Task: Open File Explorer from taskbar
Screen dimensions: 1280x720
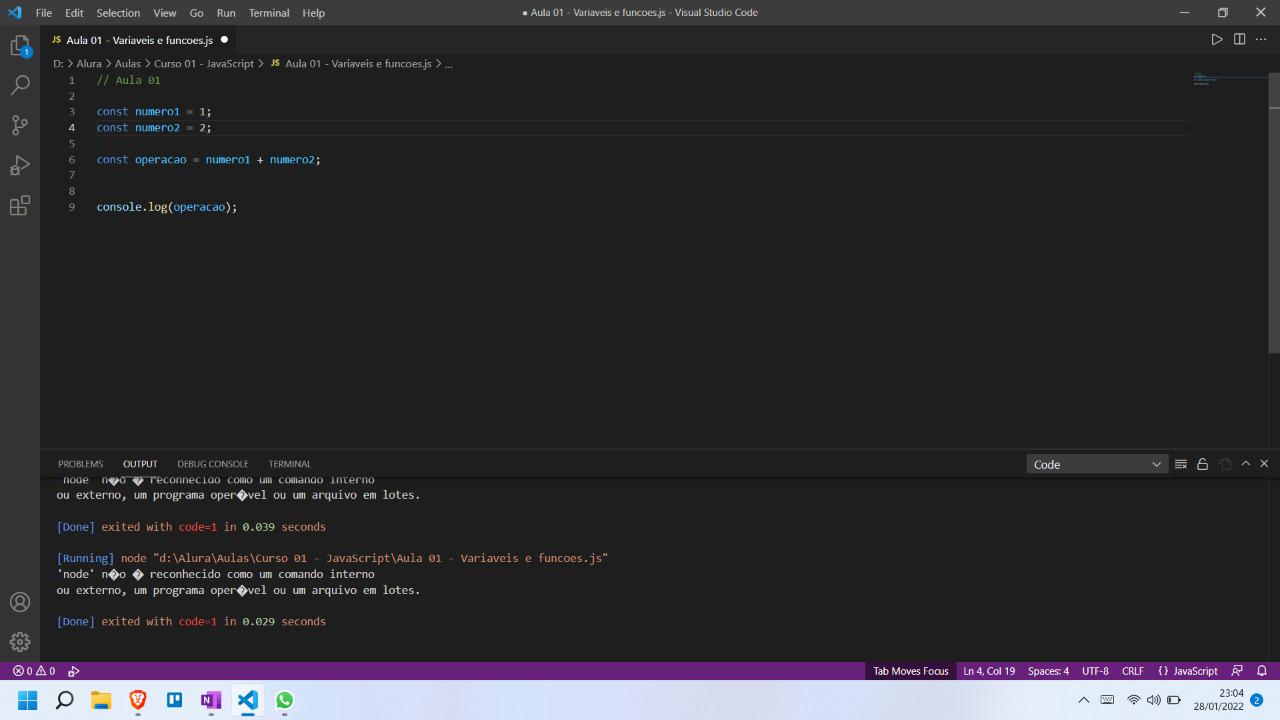Action: click(x=101, y=701)
